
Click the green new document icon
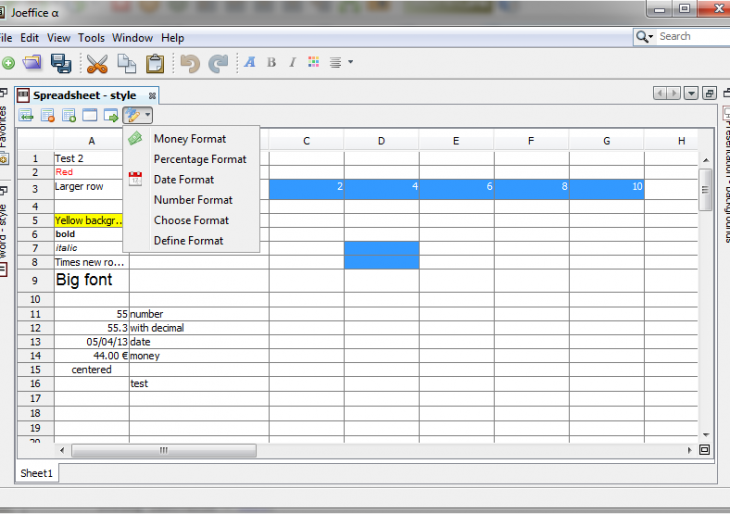pyautogui.click(x=8, y=63)
